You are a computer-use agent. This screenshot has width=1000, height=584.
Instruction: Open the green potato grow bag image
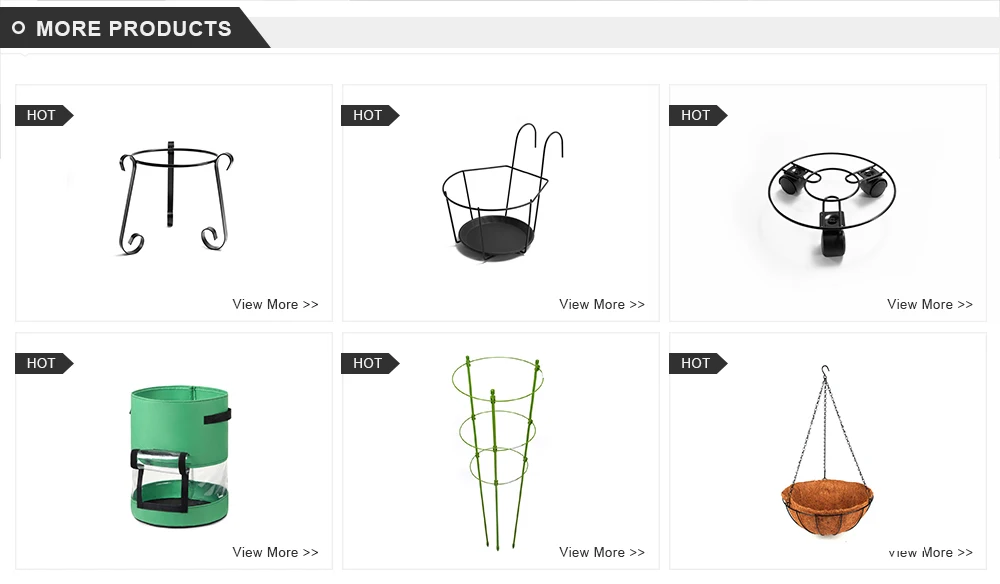tap(179, 456)
